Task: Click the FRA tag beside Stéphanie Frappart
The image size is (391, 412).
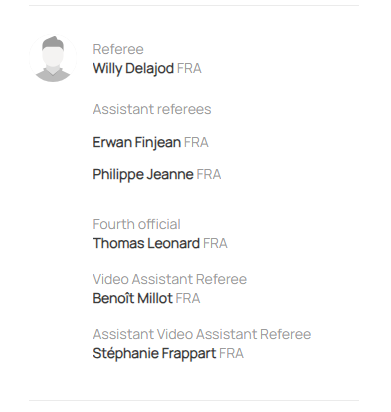Action: pos(232,353)
